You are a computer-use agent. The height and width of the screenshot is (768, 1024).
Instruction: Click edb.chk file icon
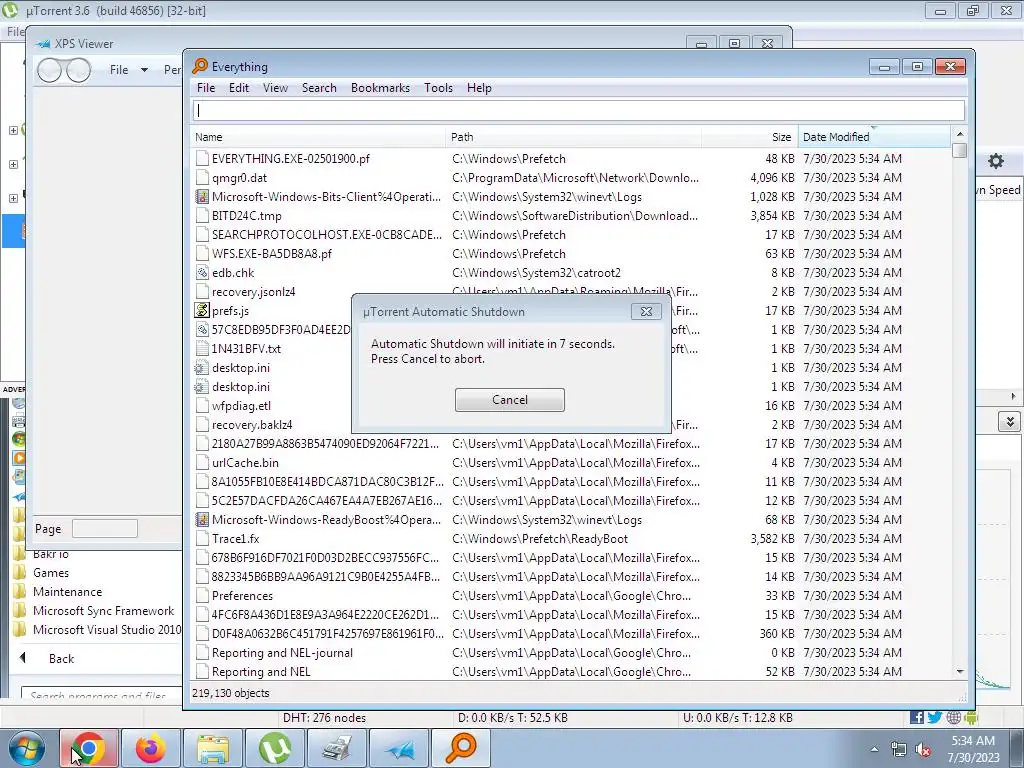(x=202, y=273)
